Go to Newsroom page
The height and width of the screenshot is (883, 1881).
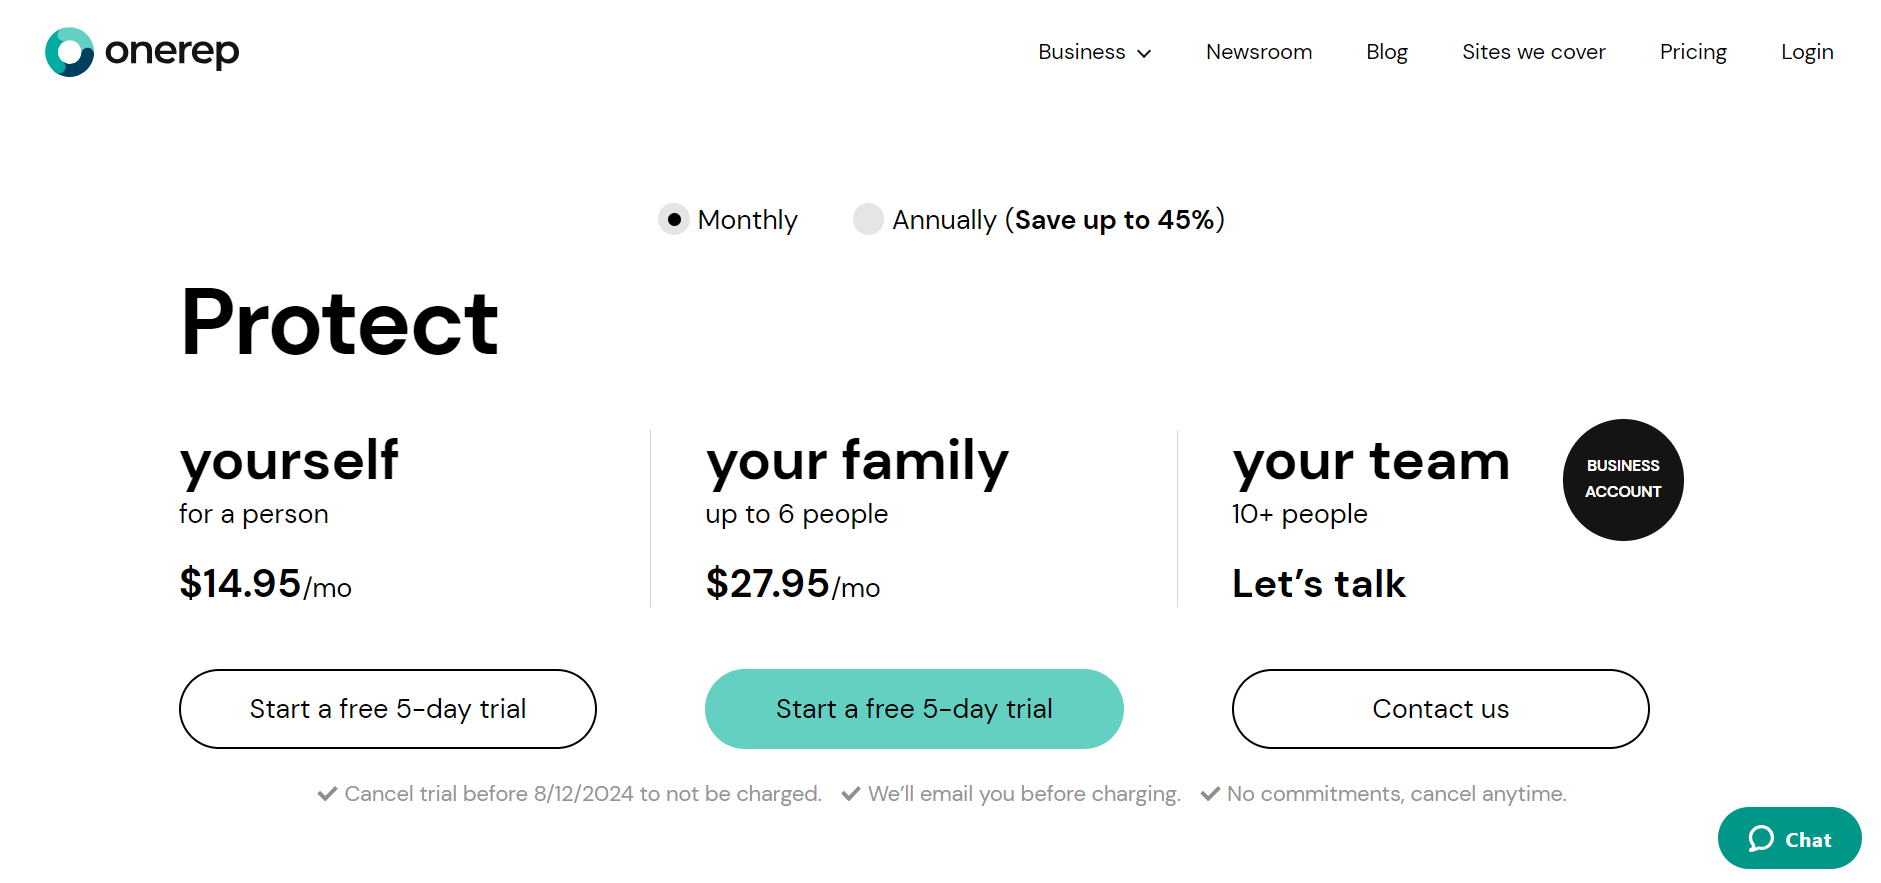coord(1258,52)
